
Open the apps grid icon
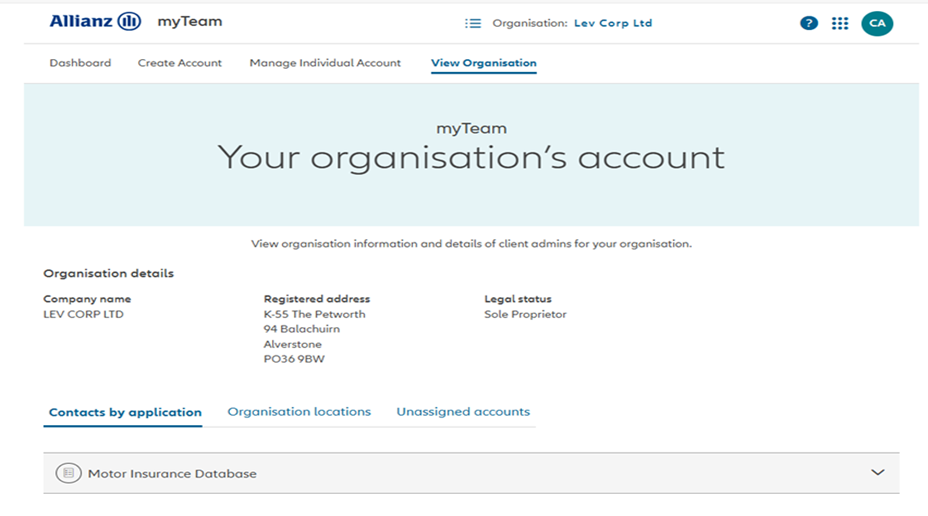coord(840,23)
